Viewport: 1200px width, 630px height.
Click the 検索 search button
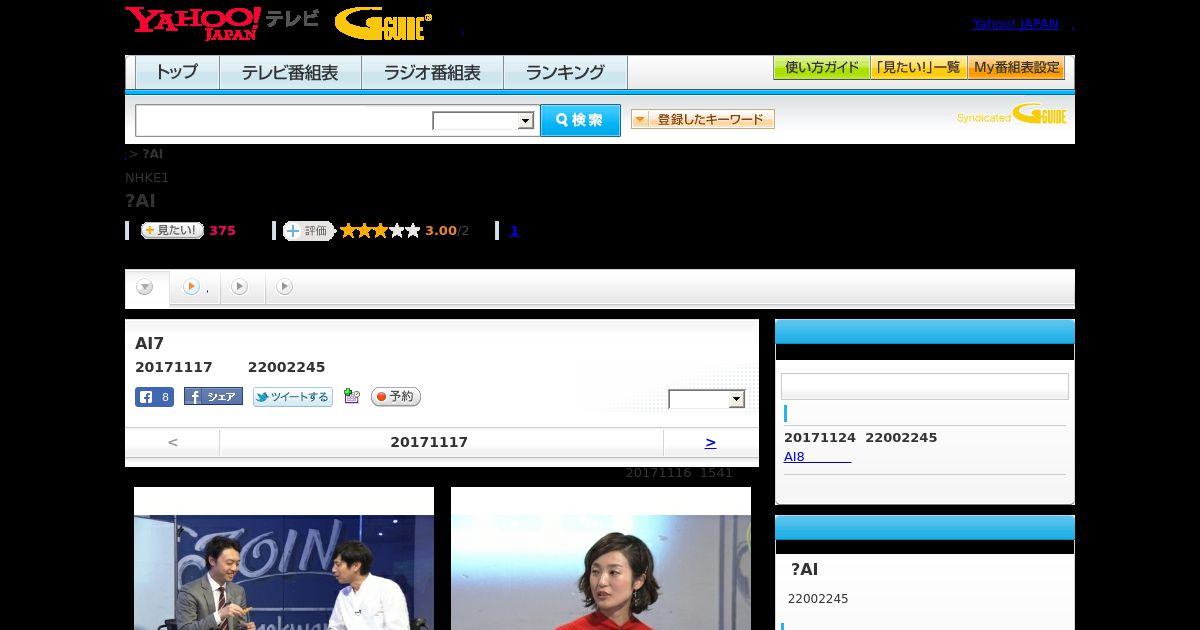click(580, 120)
